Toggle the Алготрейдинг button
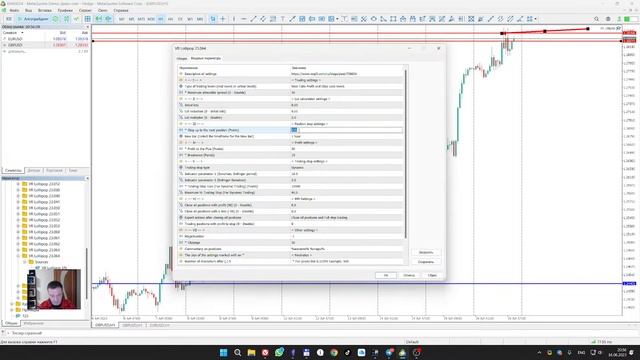 tap(33, 19)
